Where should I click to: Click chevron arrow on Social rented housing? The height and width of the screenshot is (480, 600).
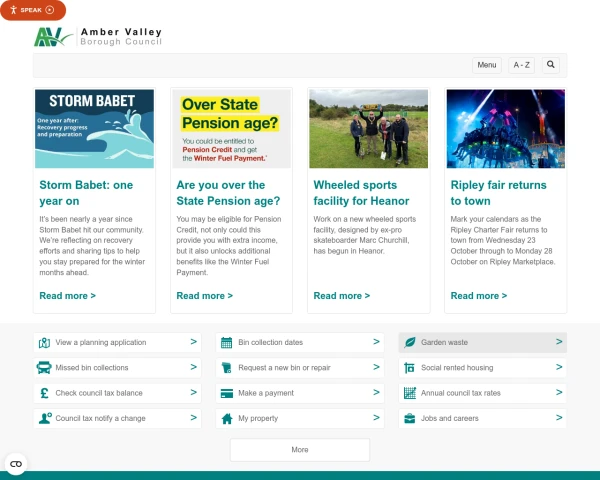558,367
